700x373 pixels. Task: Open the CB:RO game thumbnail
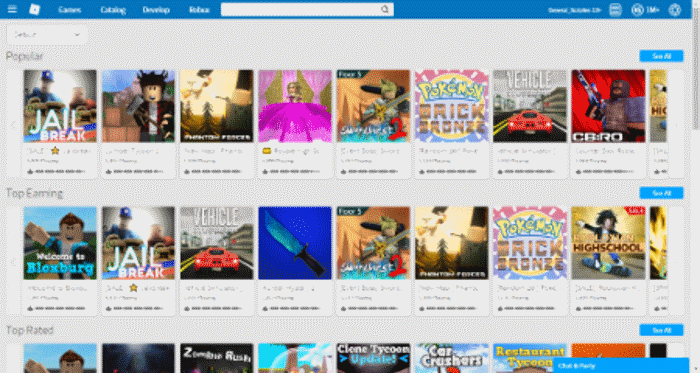(608, 106)
